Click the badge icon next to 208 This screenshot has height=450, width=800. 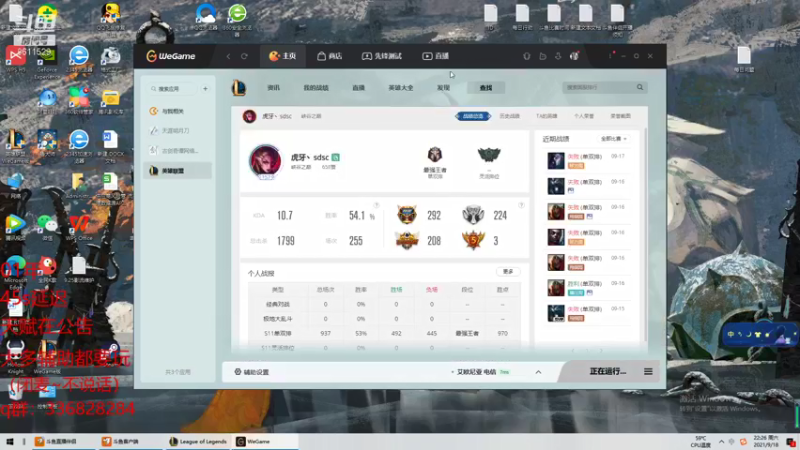pos(407,240)
